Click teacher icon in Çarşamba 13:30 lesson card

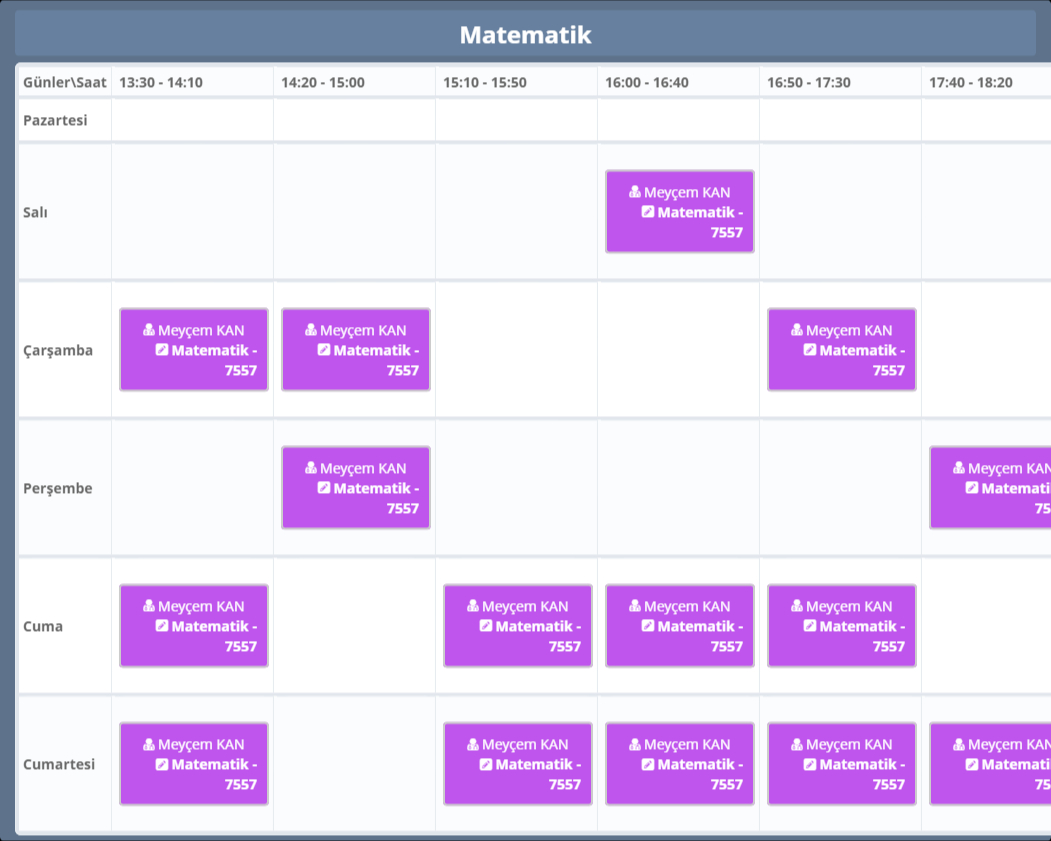[x=149, y=330]
